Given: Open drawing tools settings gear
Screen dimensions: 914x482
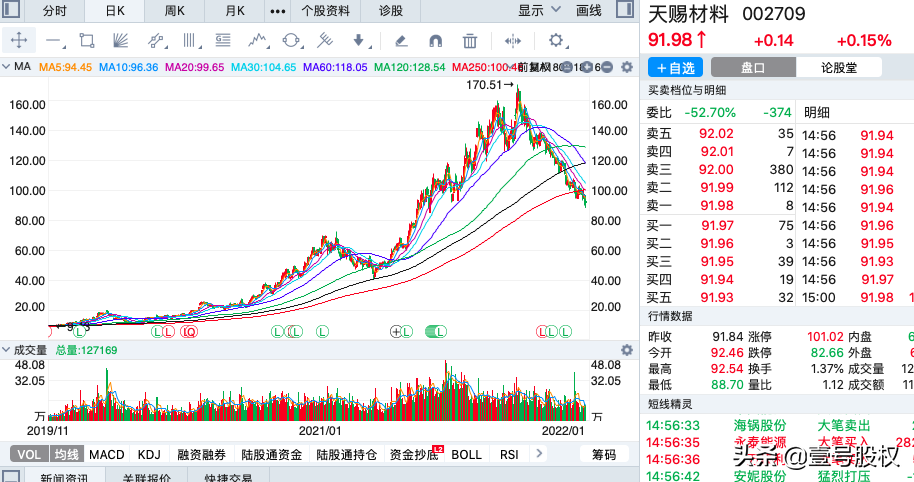Looking at the screenshot, I should click(x=557, y=40).
